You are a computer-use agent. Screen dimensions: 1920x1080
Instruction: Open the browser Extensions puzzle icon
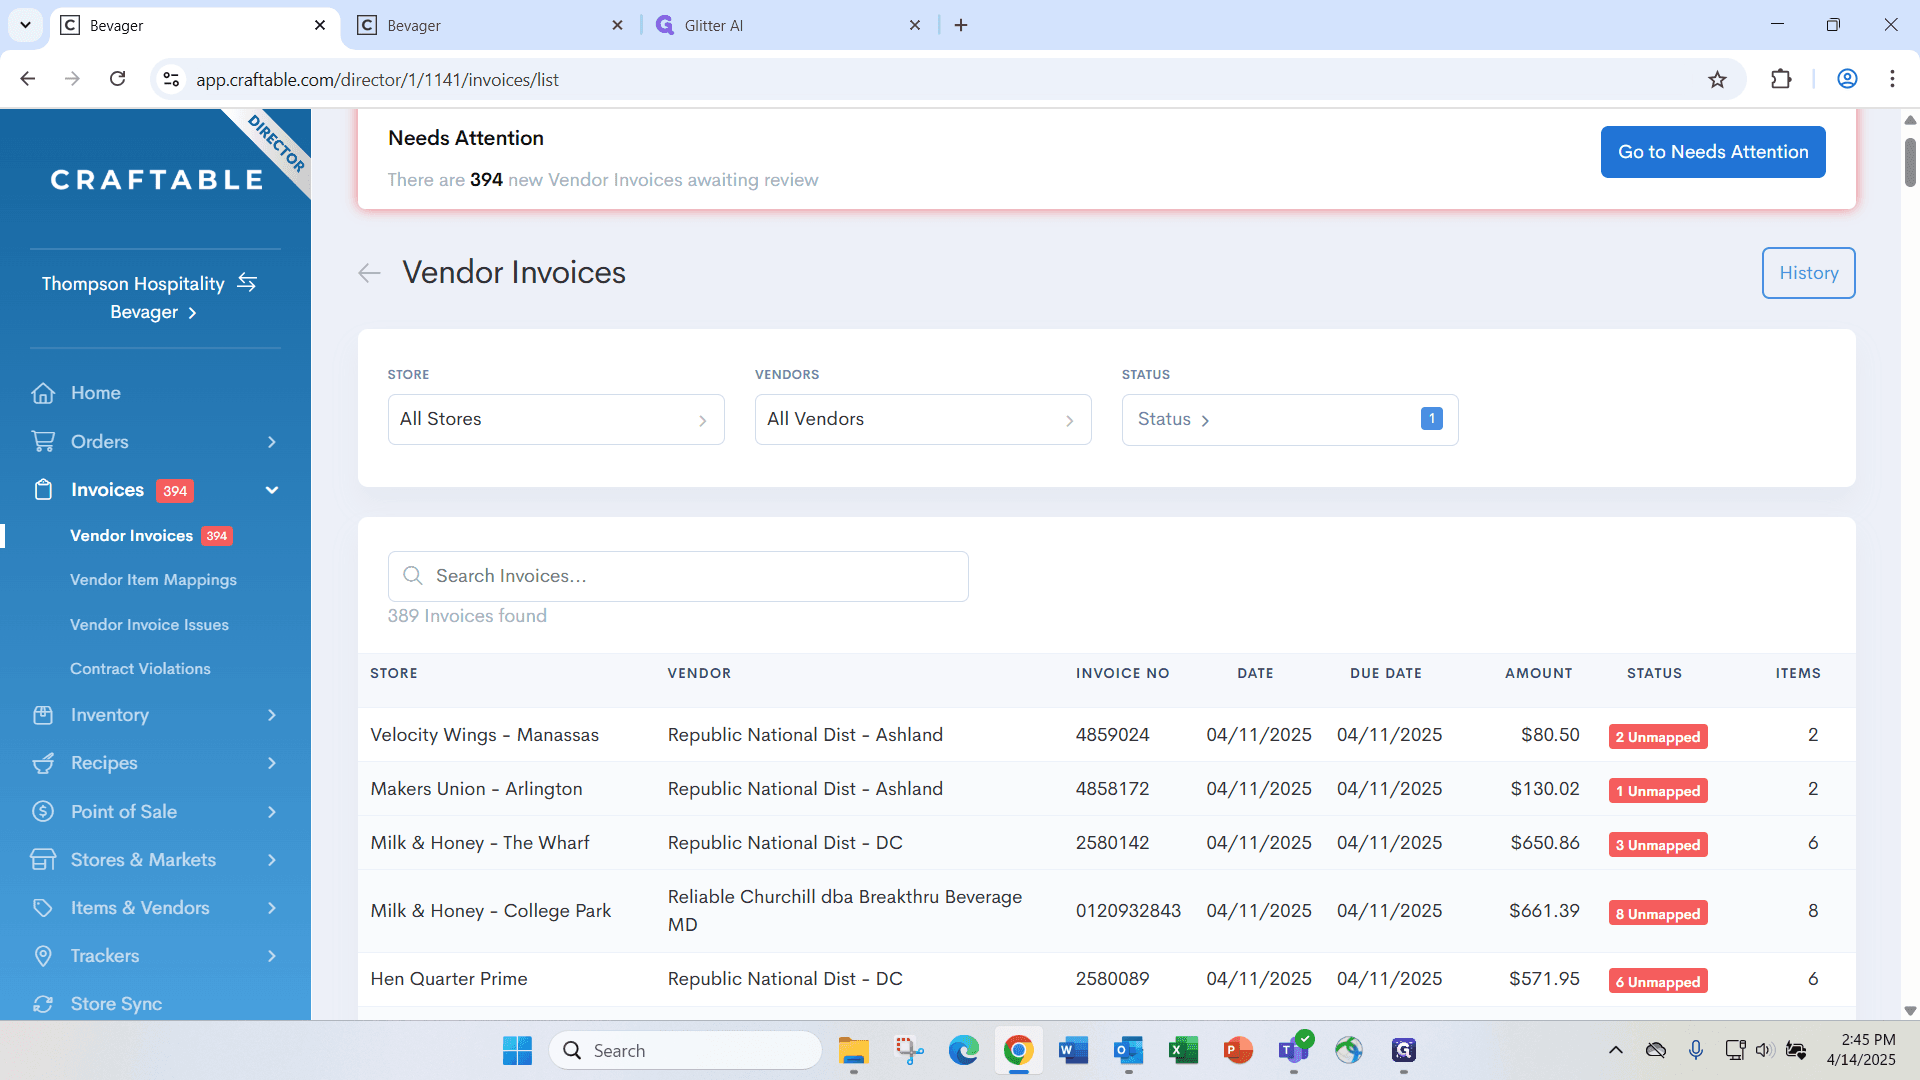[x=1781, y=79]
